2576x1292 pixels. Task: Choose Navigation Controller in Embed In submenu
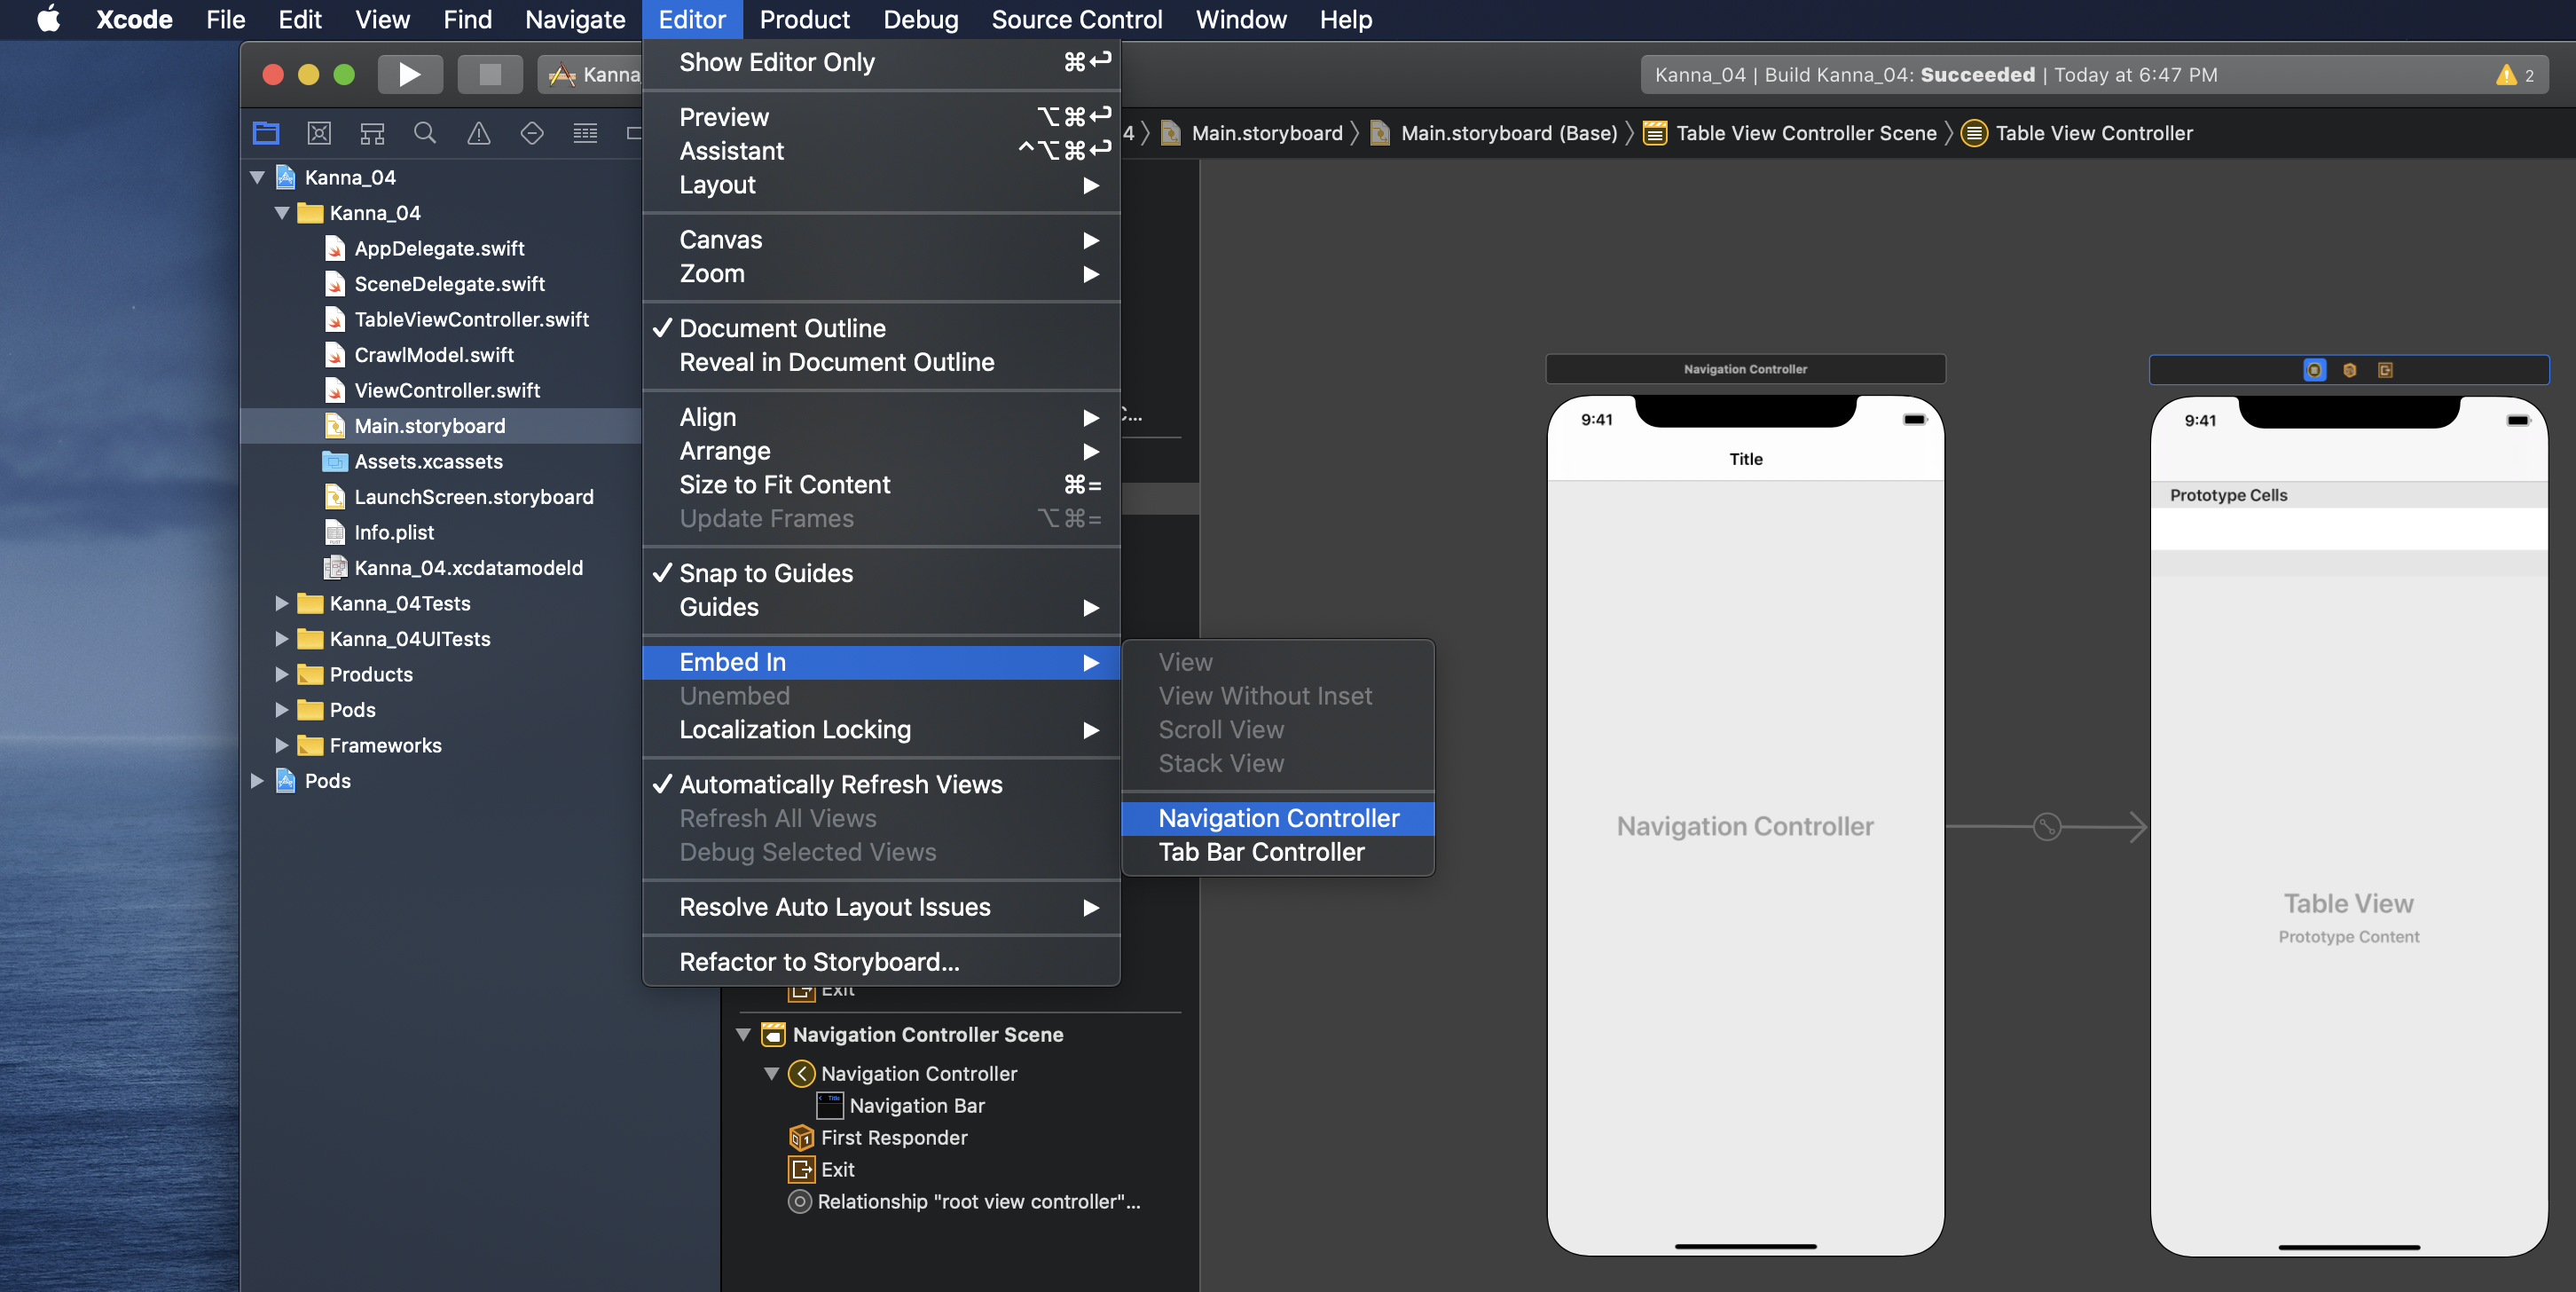pos(1278,818)
